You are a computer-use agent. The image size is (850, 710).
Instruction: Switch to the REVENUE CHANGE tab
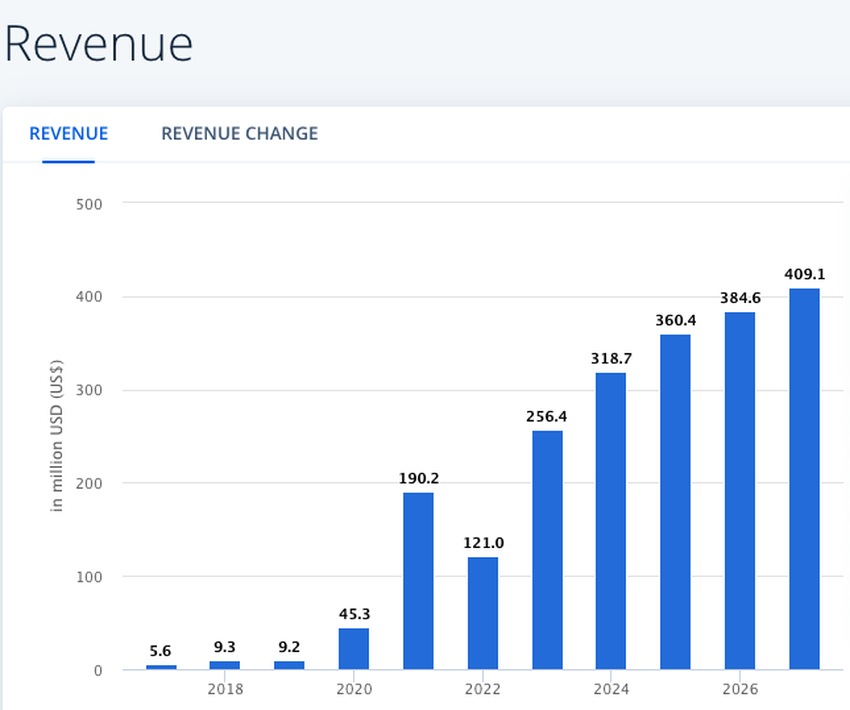pos(239,133)
